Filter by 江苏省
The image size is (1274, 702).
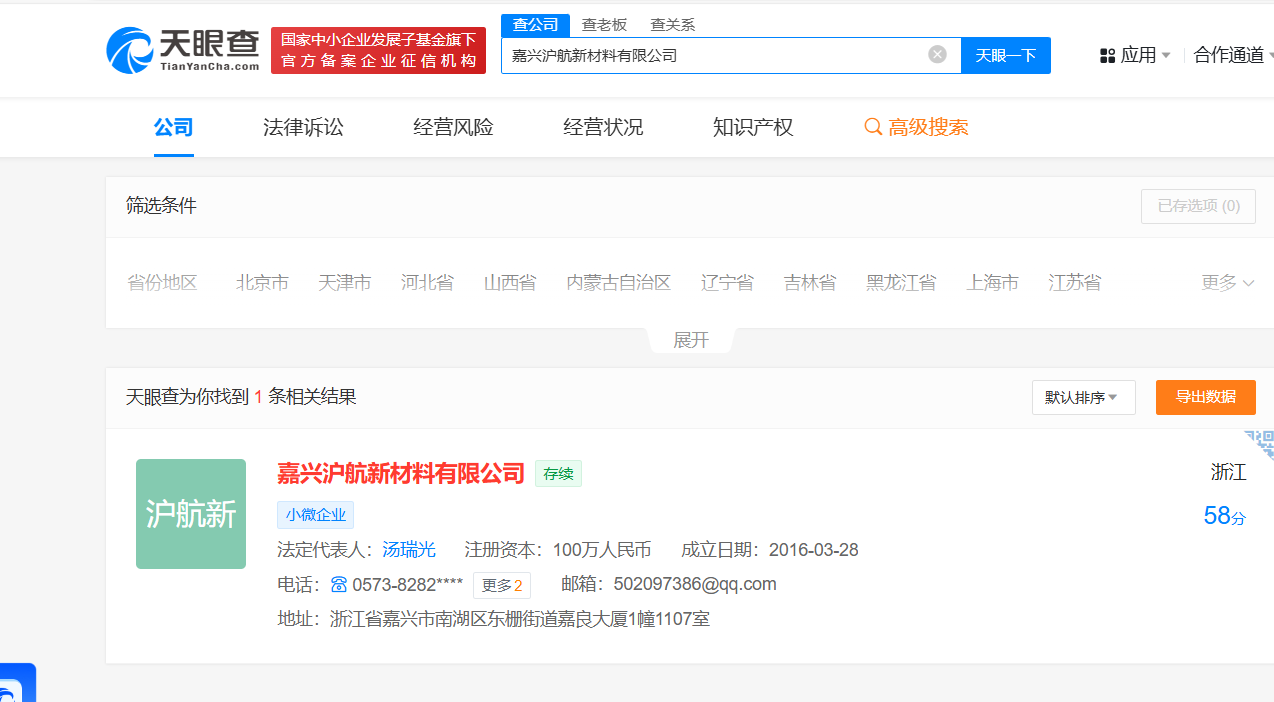point(1075,283)
